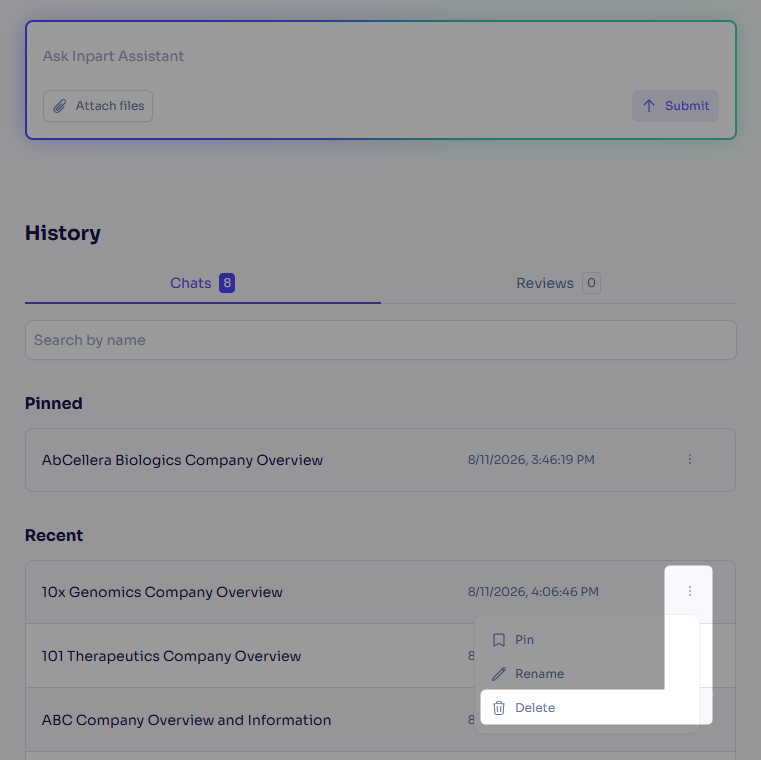Viewport: 761px width, 760px height.
Task: Click the trash can Delete icon
Action: pyautogui.click(x=499, y=708)
